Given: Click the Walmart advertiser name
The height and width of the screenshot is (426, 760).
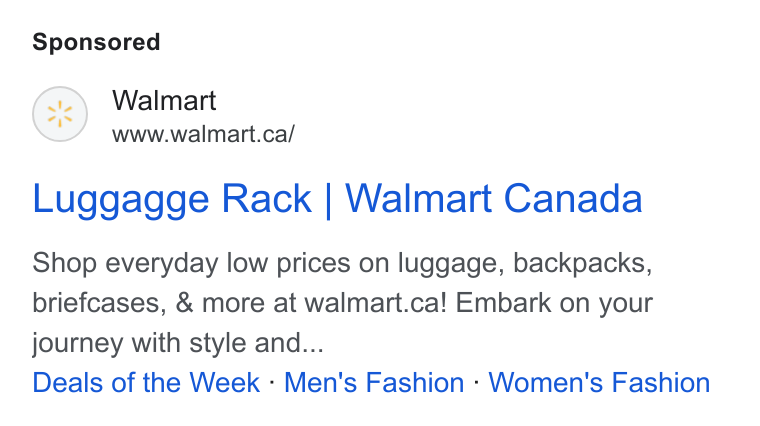Looking at the screenshot, I should [x=164, y=100].
